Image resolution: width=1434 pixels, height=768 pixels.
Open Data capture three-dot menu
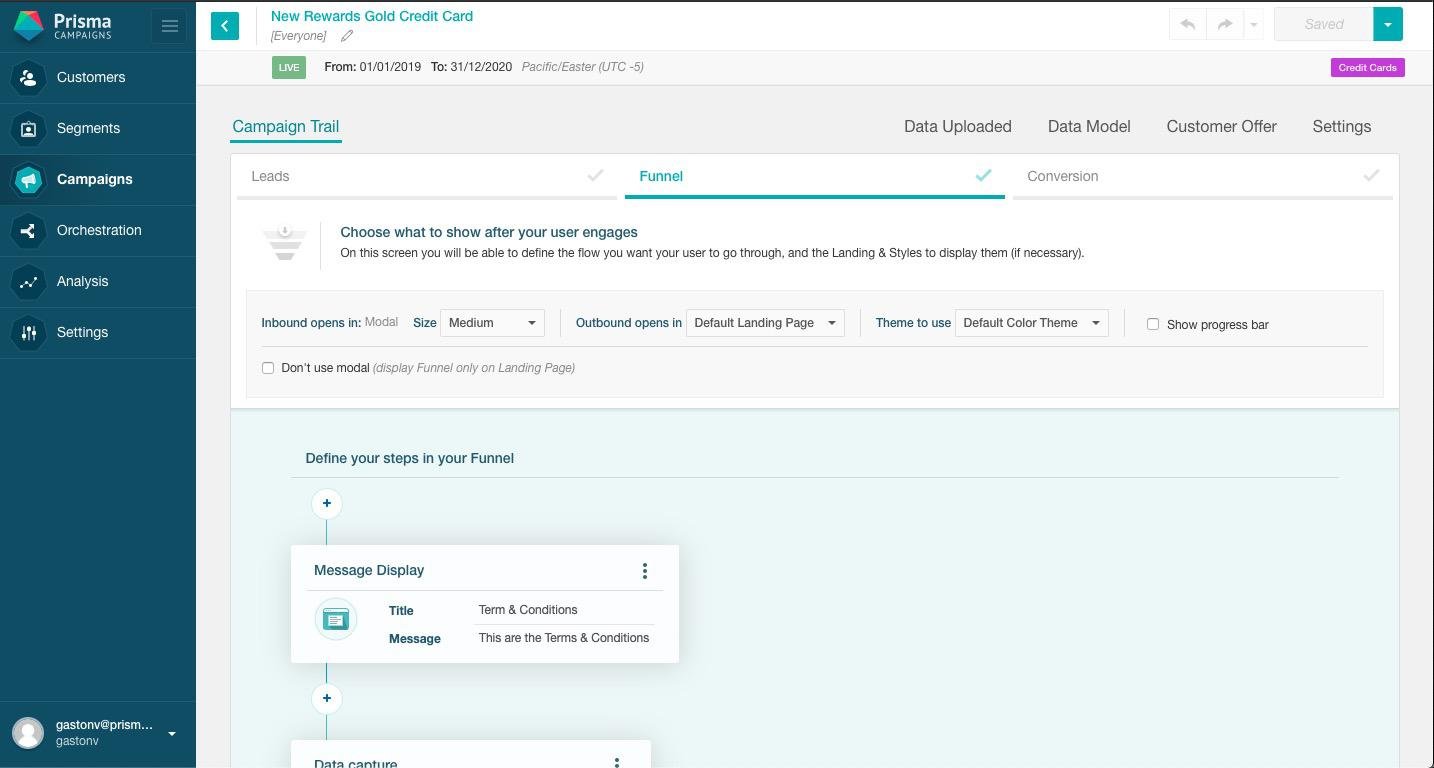coord(617,763)
